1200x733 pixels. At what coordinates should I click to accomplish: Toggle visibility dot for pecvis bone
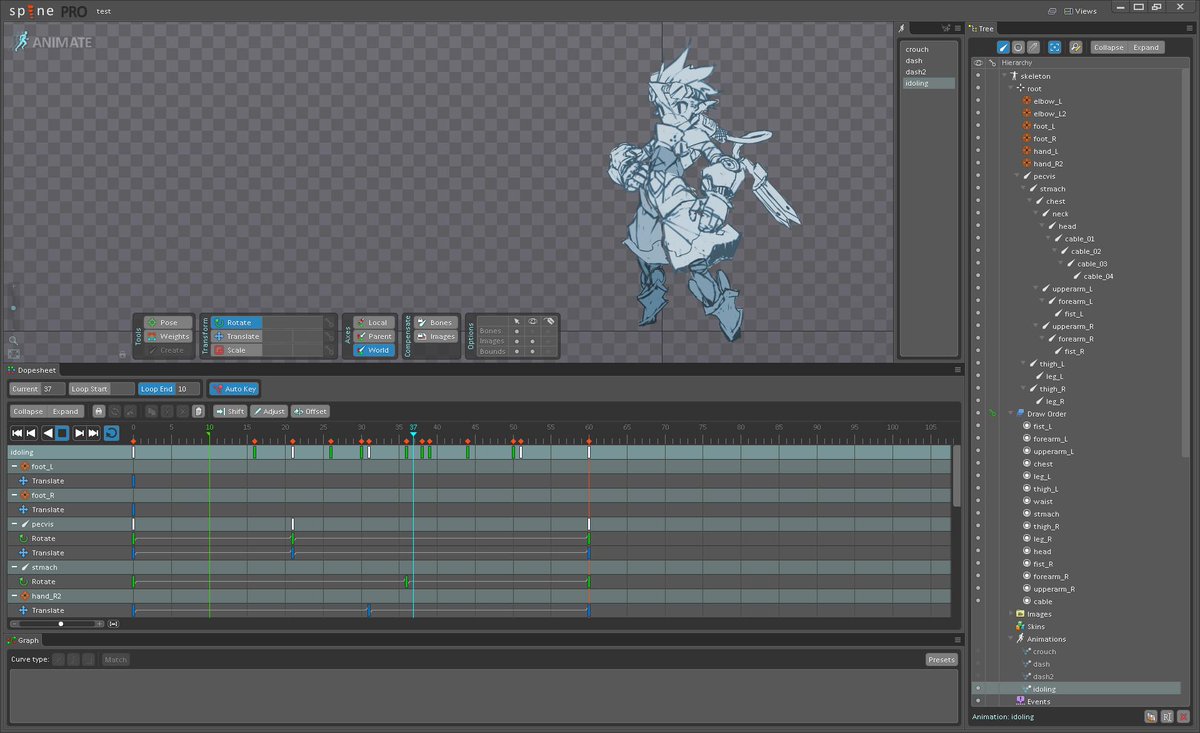978,176
